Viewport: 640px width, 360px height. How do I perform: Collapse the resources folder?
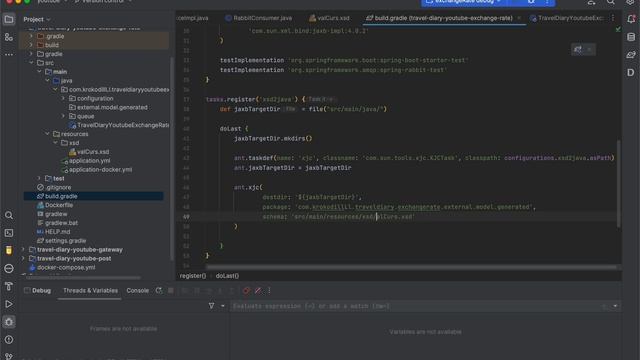click(x=47, y=134)
